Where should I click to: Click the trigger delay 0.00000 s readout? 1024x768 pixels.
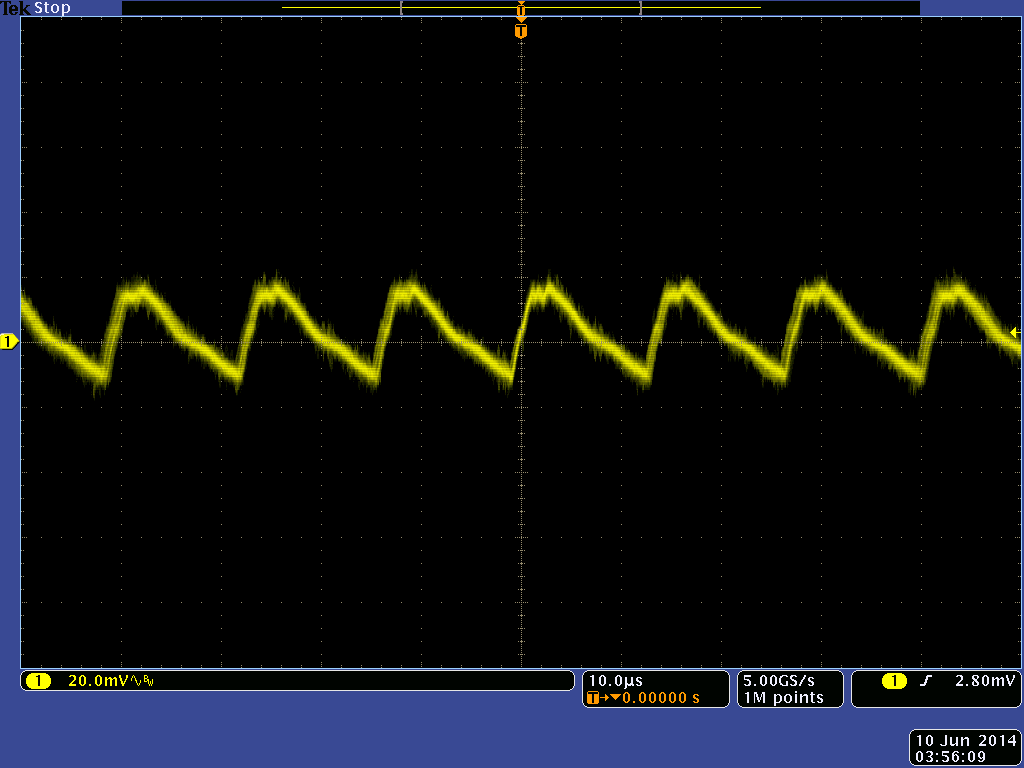660,698
